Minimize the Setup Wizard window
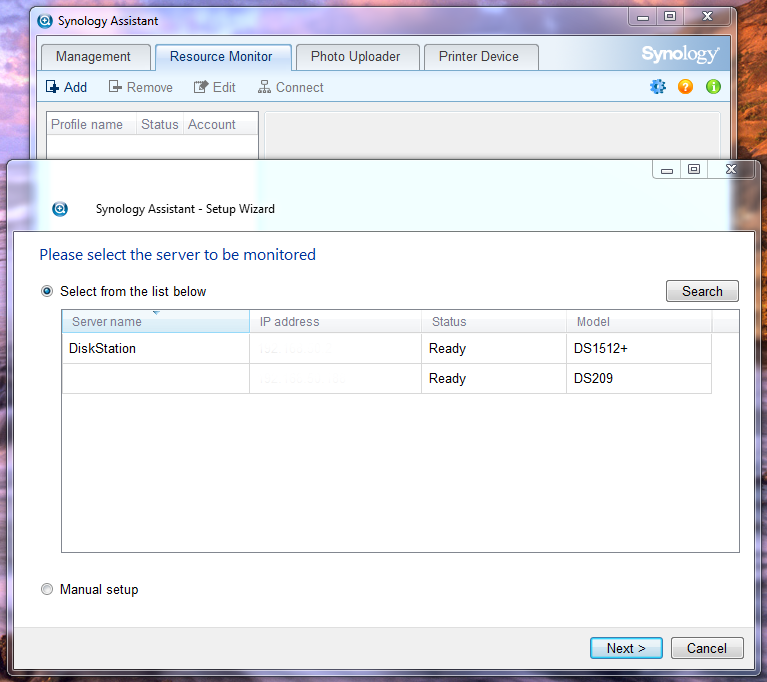 tap(667, 170)
